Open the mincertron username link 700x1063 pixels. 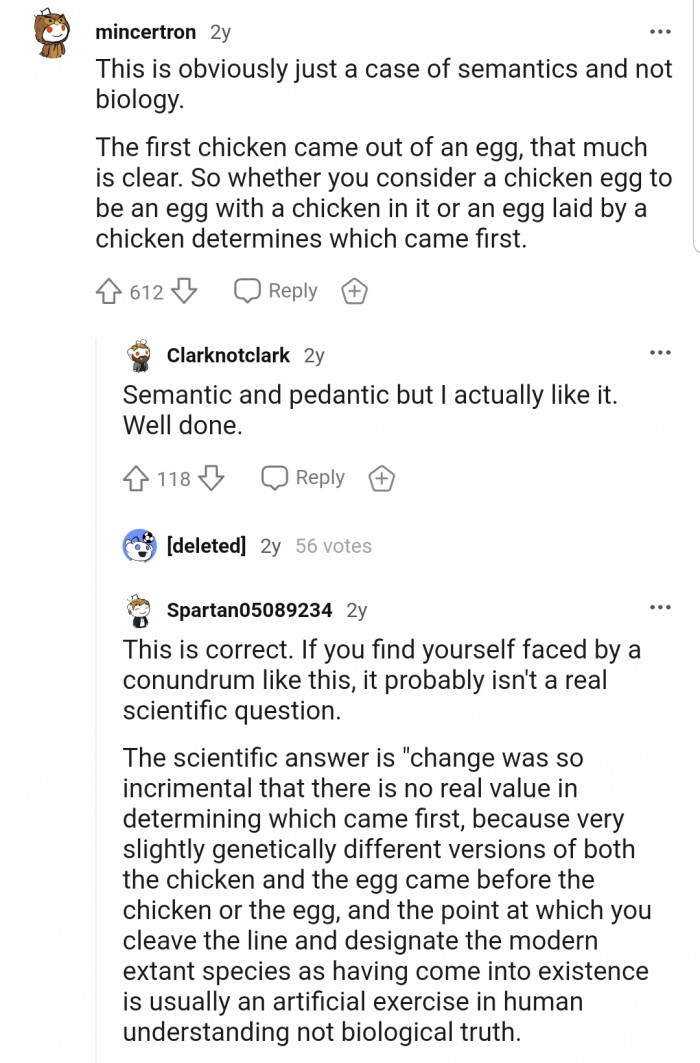coord(145,32)
